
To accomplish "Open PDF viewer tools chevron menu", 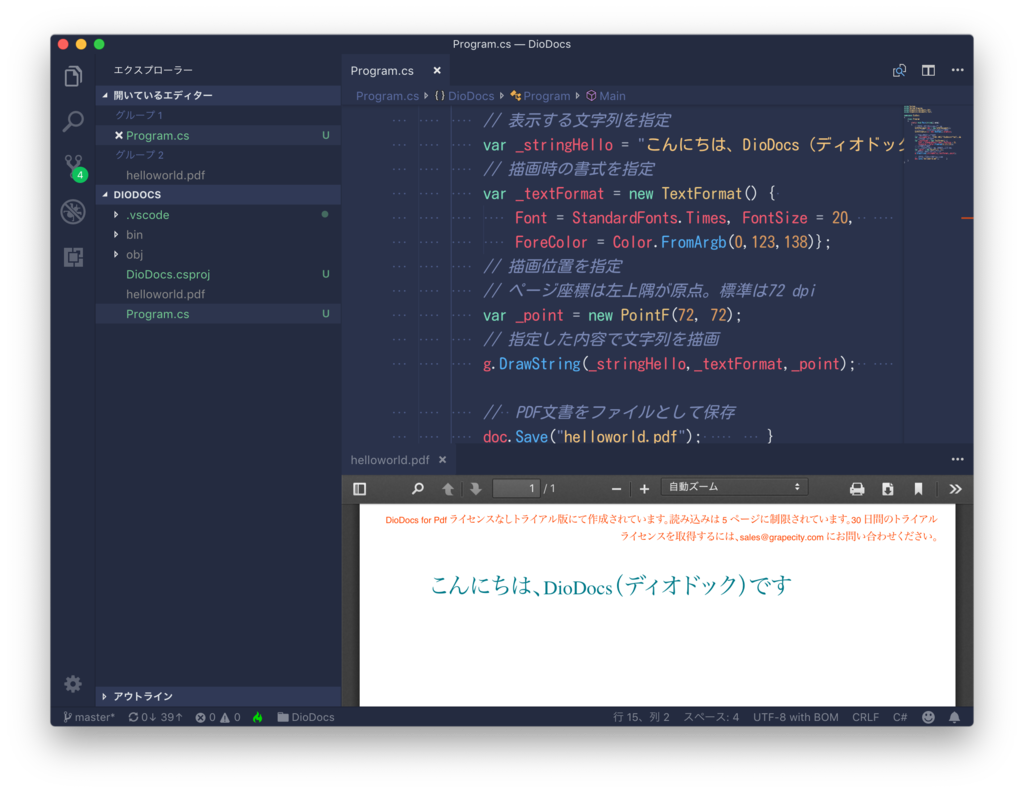I will pyautogui.click(x=955, y=489).
